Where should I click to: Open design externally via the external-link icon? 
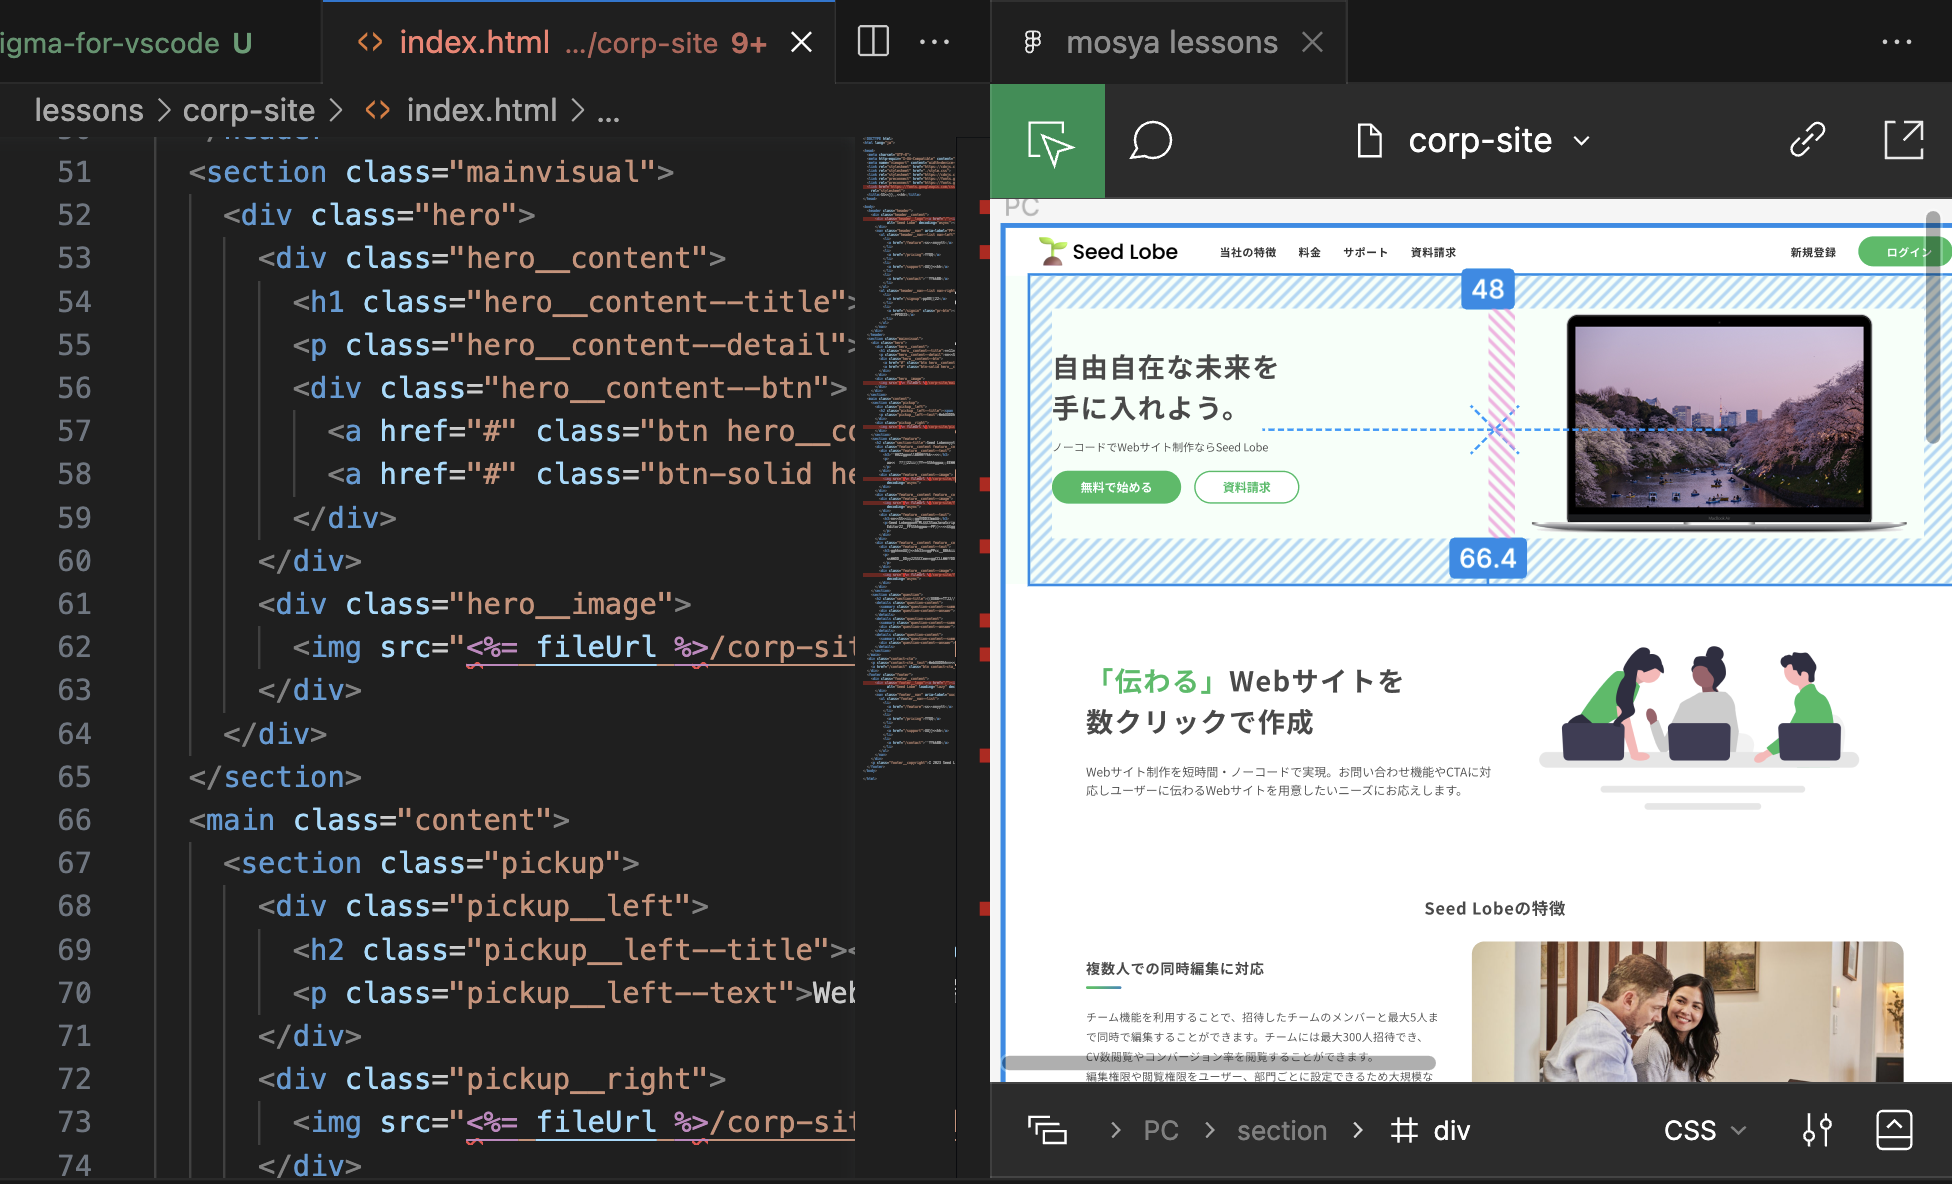[x=1904, y=140]
